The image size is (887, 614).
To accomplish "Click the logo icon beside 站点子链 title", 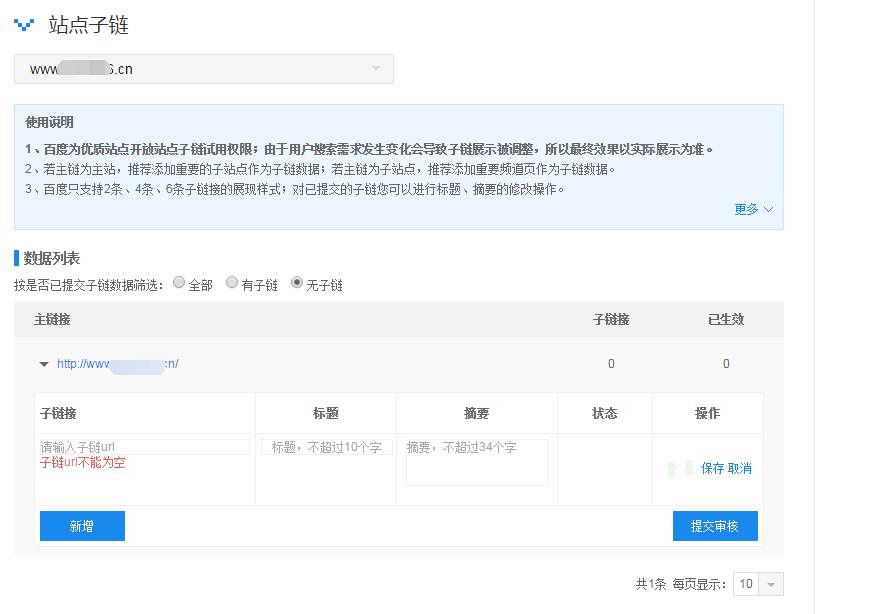I will [x=24, y=25].
